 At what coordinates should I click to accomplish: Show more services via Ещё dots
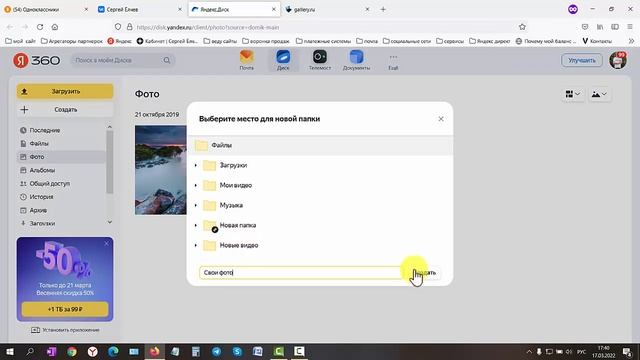[393, 60]
